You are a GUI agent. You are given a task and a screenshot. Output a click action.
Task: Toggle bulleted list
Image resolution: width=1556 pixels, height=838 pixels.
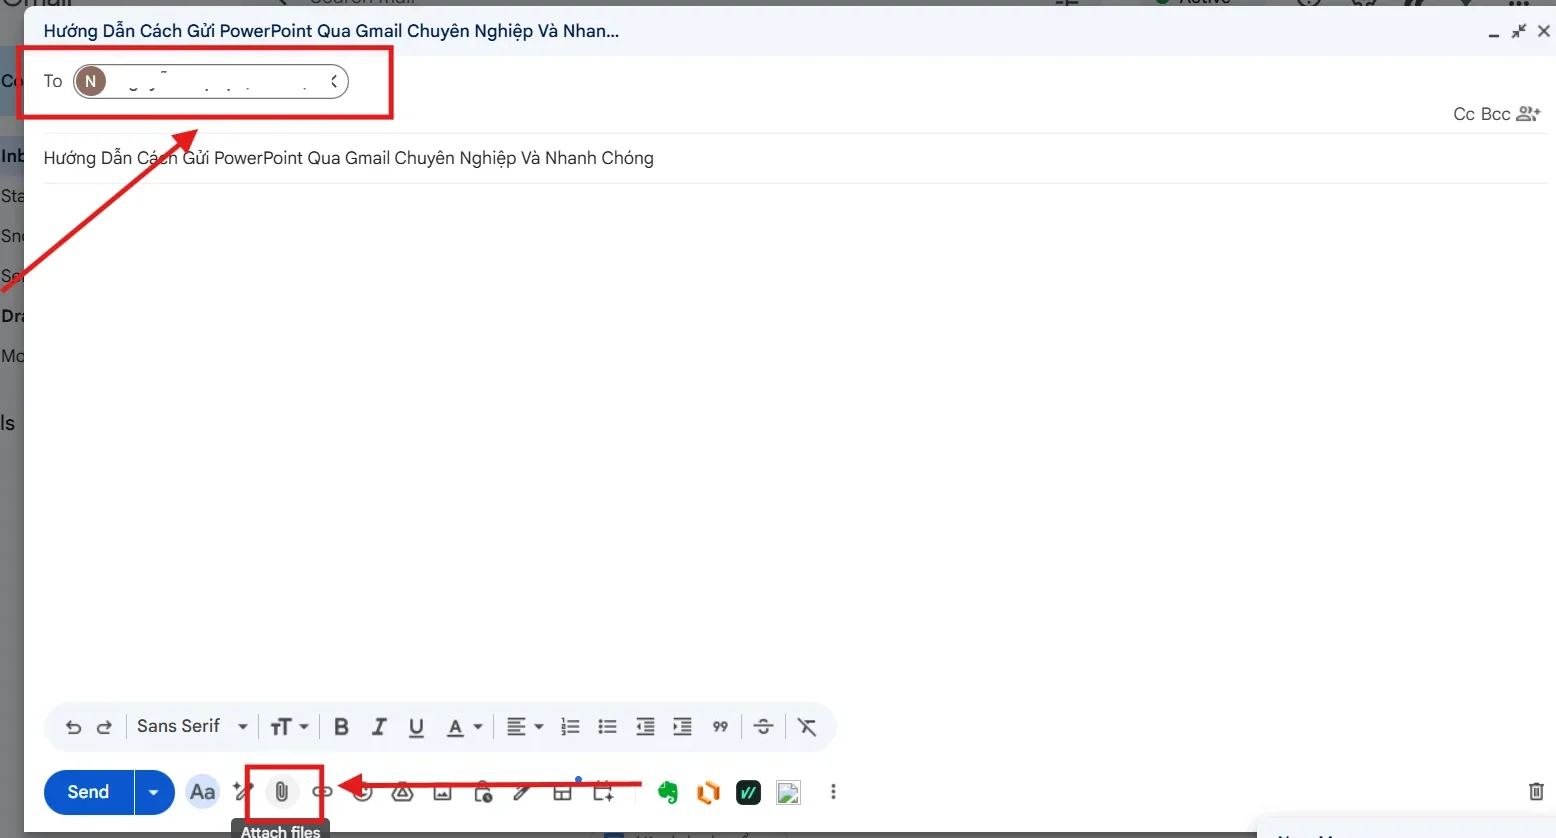point(607,727)
